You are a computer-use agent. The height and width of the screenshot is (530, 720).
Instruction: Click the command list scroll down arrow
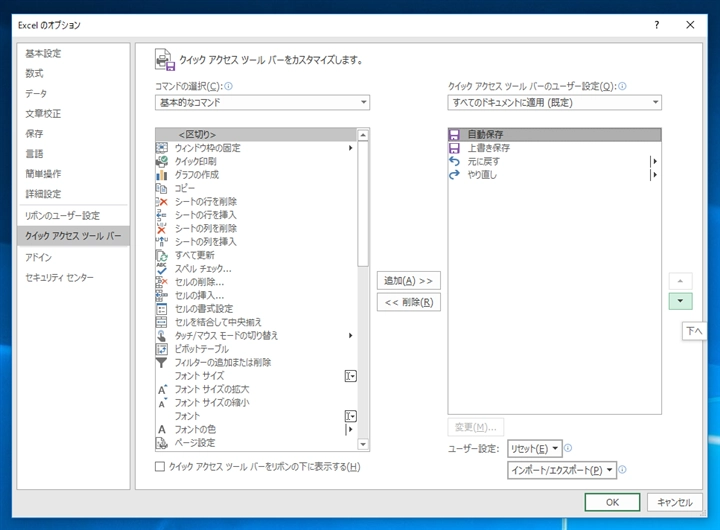pos(363,444)
